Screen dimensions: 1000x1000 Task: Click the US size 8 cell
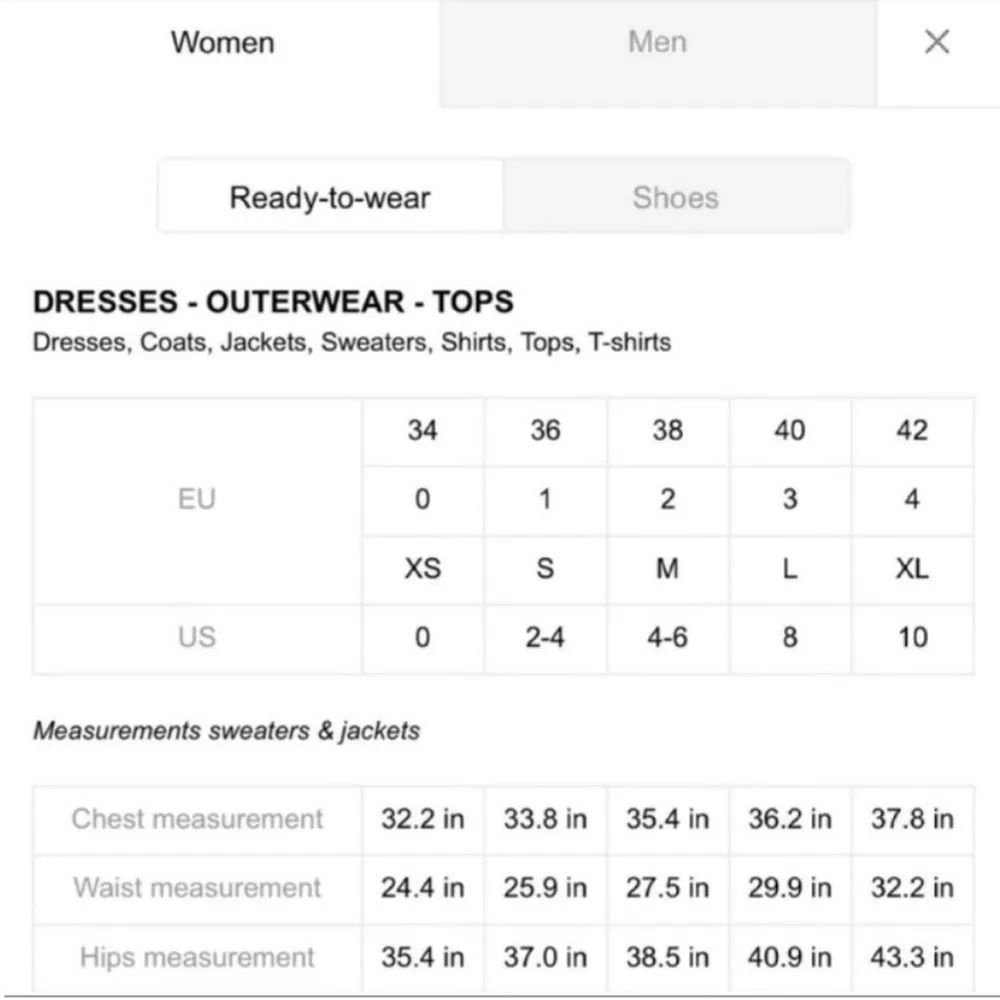790,637
